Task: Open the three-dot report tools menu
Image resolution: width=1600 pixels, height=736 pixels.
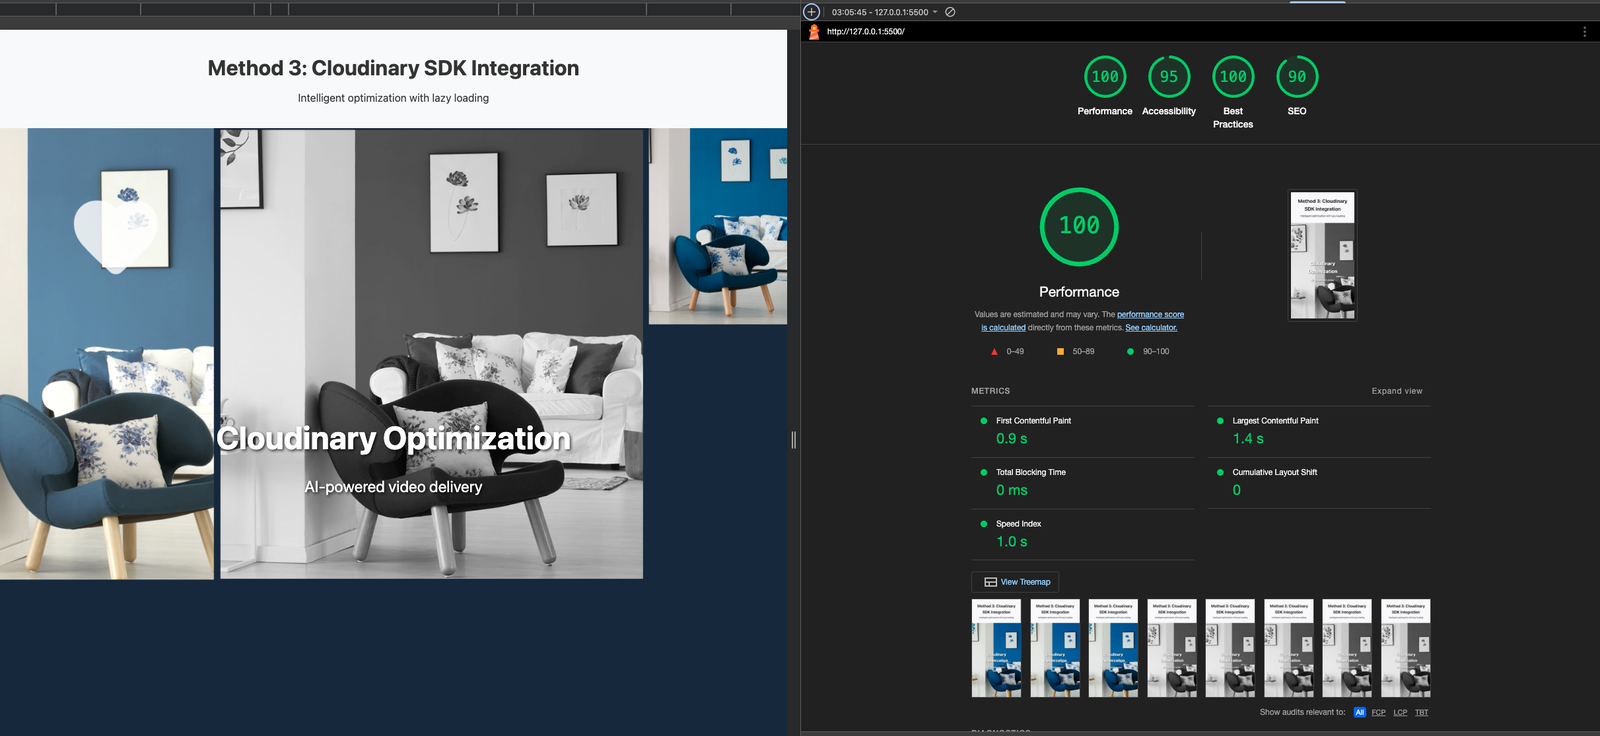Action: point(1584,32)
